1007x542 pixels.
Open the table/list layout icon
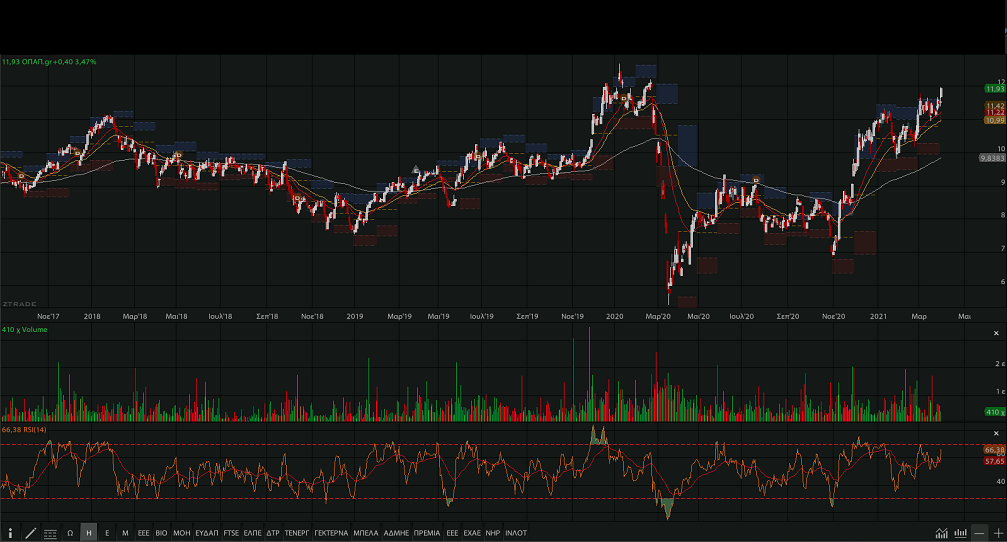point(50,533)
